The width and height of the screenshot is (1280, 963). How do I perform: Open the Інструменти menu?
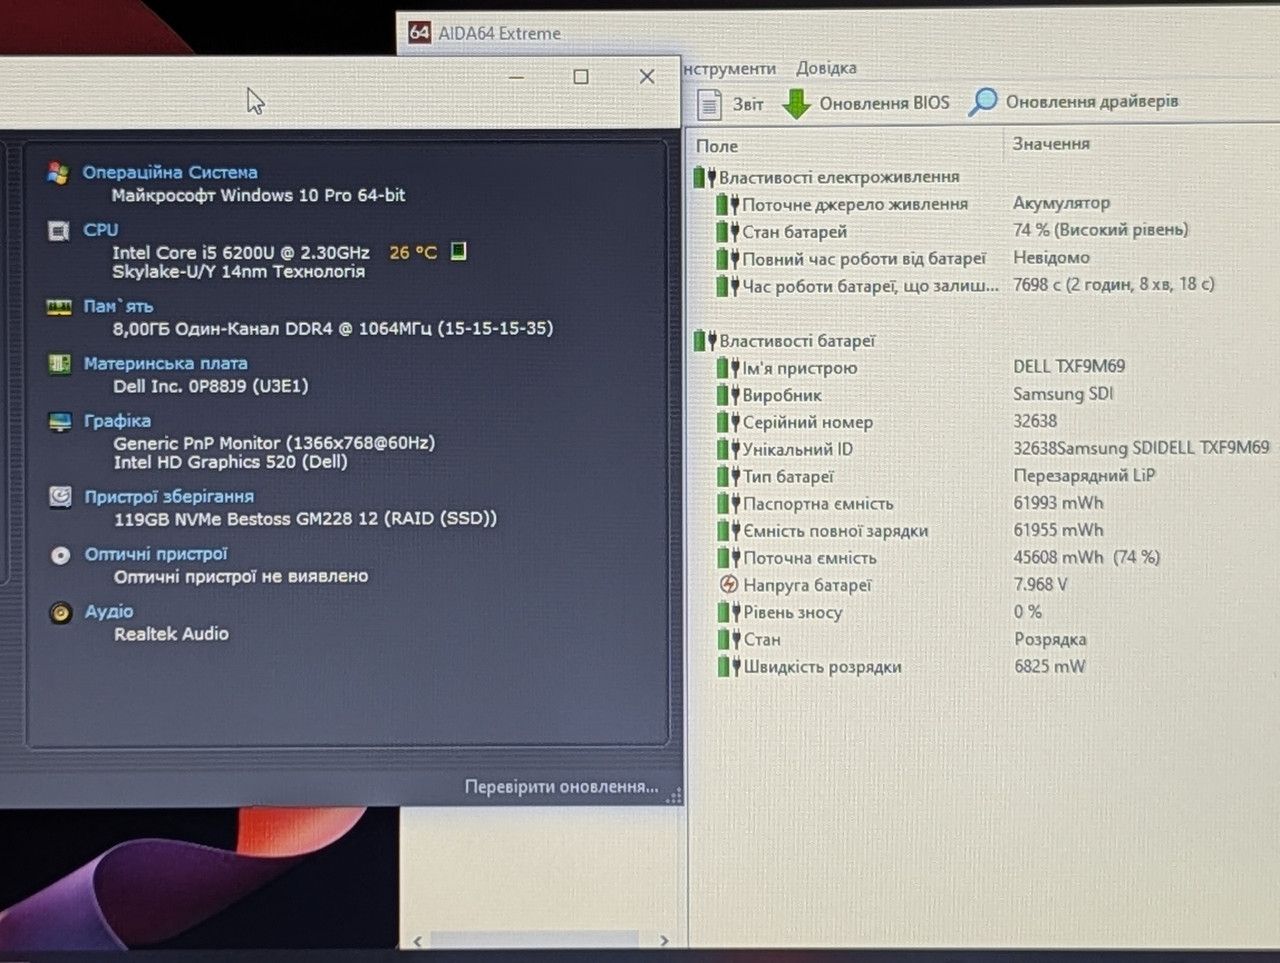pyautogui.click(x=730, y=68)
